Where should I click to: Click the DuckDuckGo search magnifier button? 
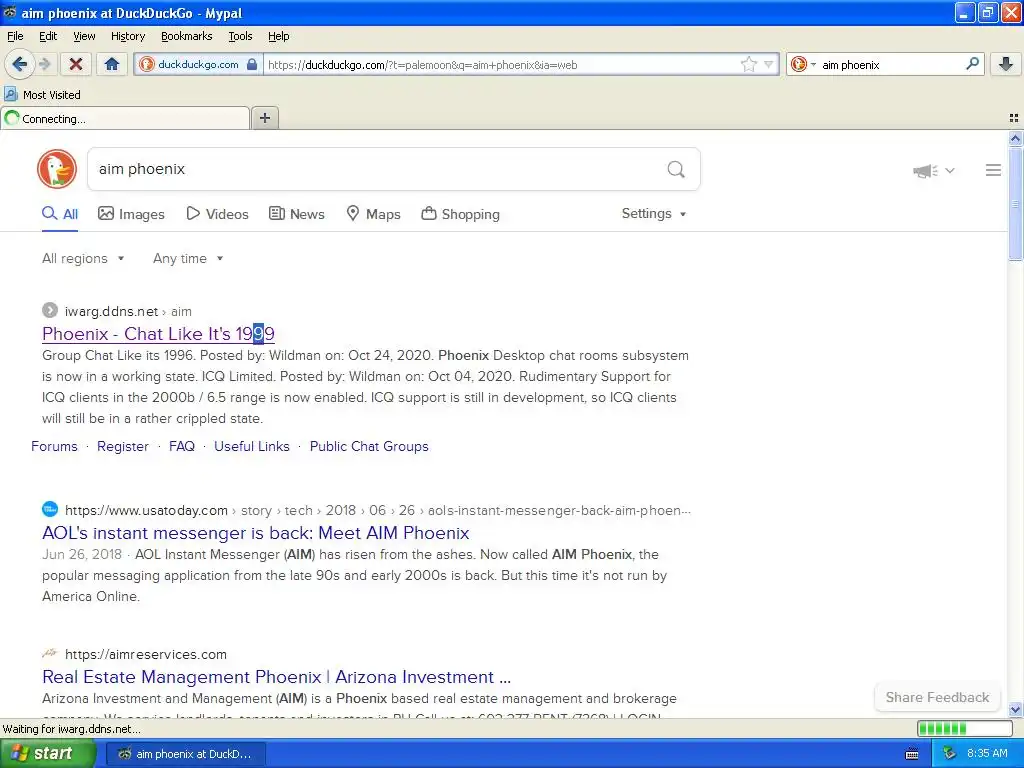click(x=676, y=169)
